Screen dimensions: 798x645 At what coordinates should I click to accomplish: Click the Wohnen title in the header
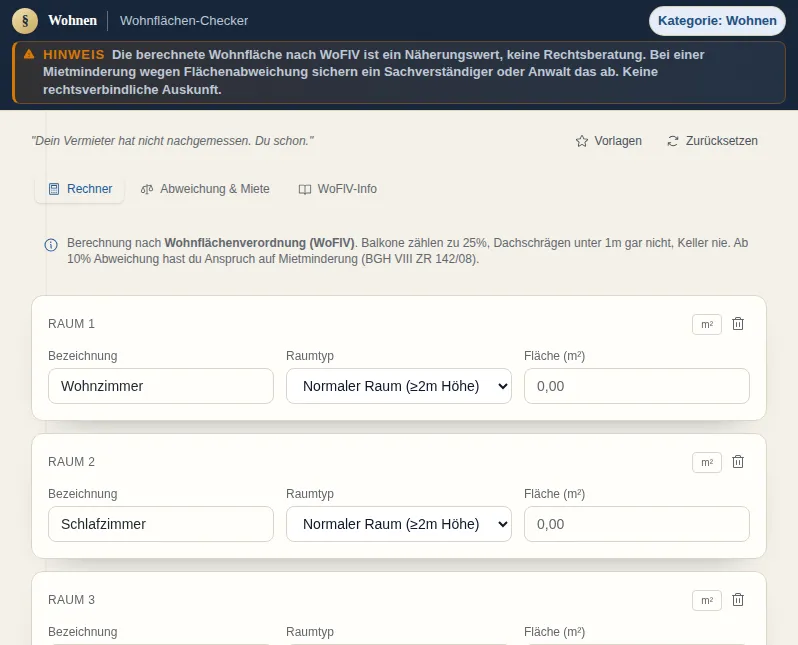(x=72, y=20)
